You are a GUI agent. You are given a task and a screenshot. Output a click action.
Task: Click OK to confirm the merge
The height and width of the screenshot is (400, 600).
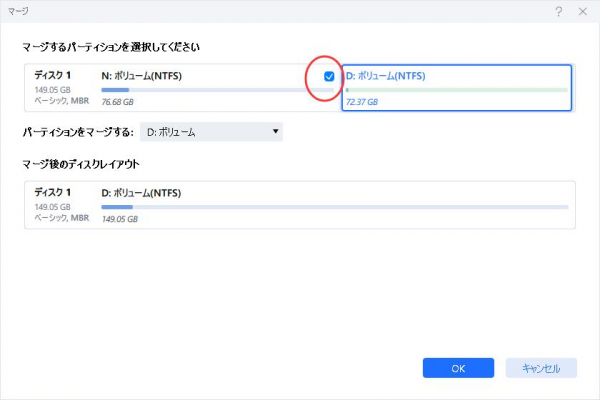point(458,368)
